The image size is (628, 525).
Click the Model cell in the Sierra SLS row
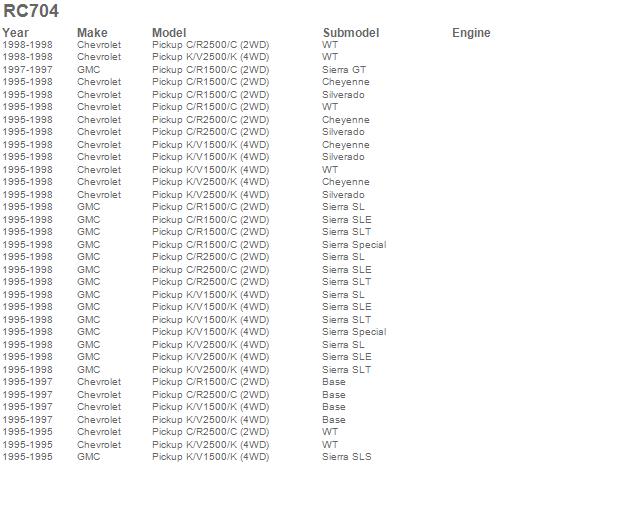tap(211, 457)
